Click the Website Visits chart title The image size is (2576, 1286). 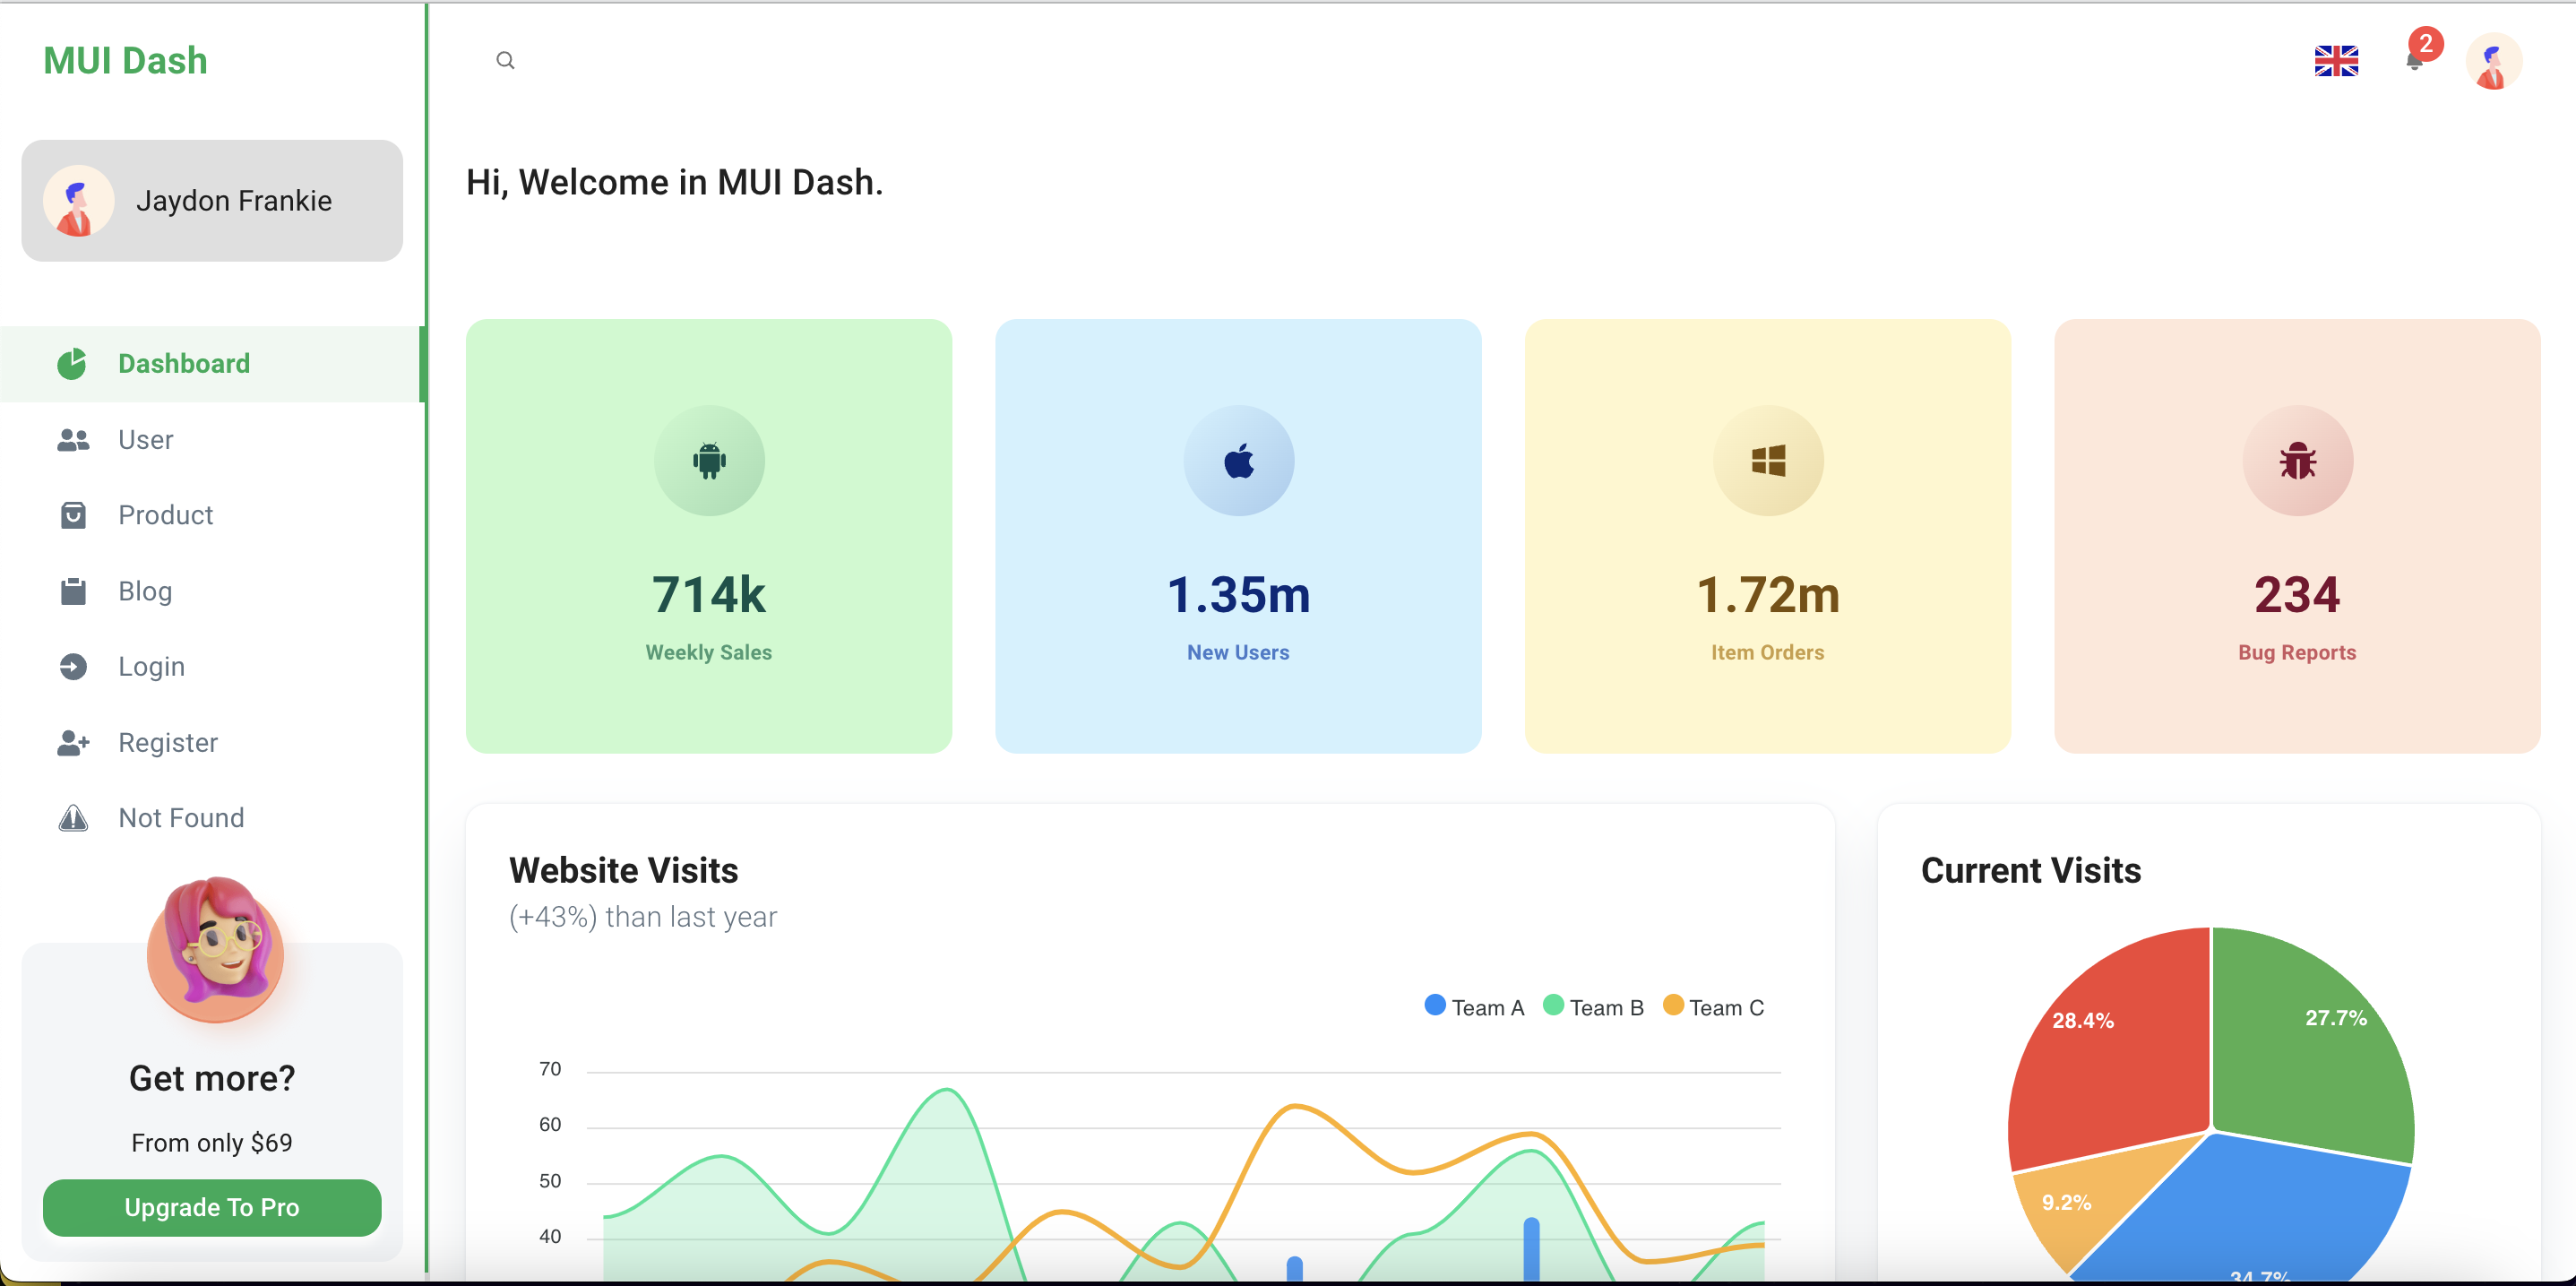click(x=624, y=870)
